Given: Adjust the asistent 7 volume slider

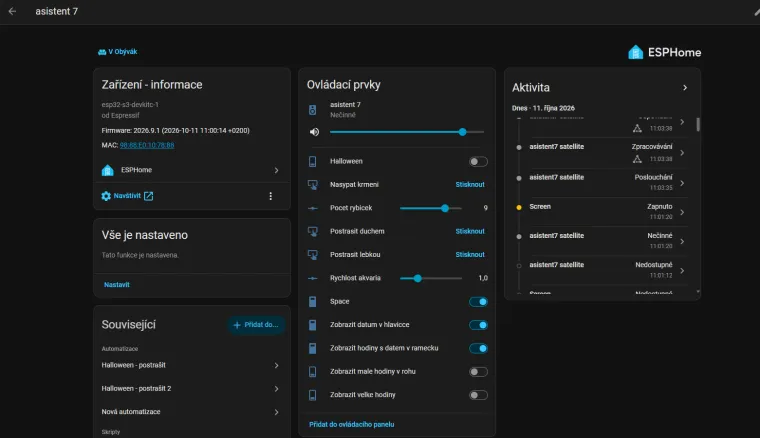Looking at the screenshot, I should tap(407, 132).
